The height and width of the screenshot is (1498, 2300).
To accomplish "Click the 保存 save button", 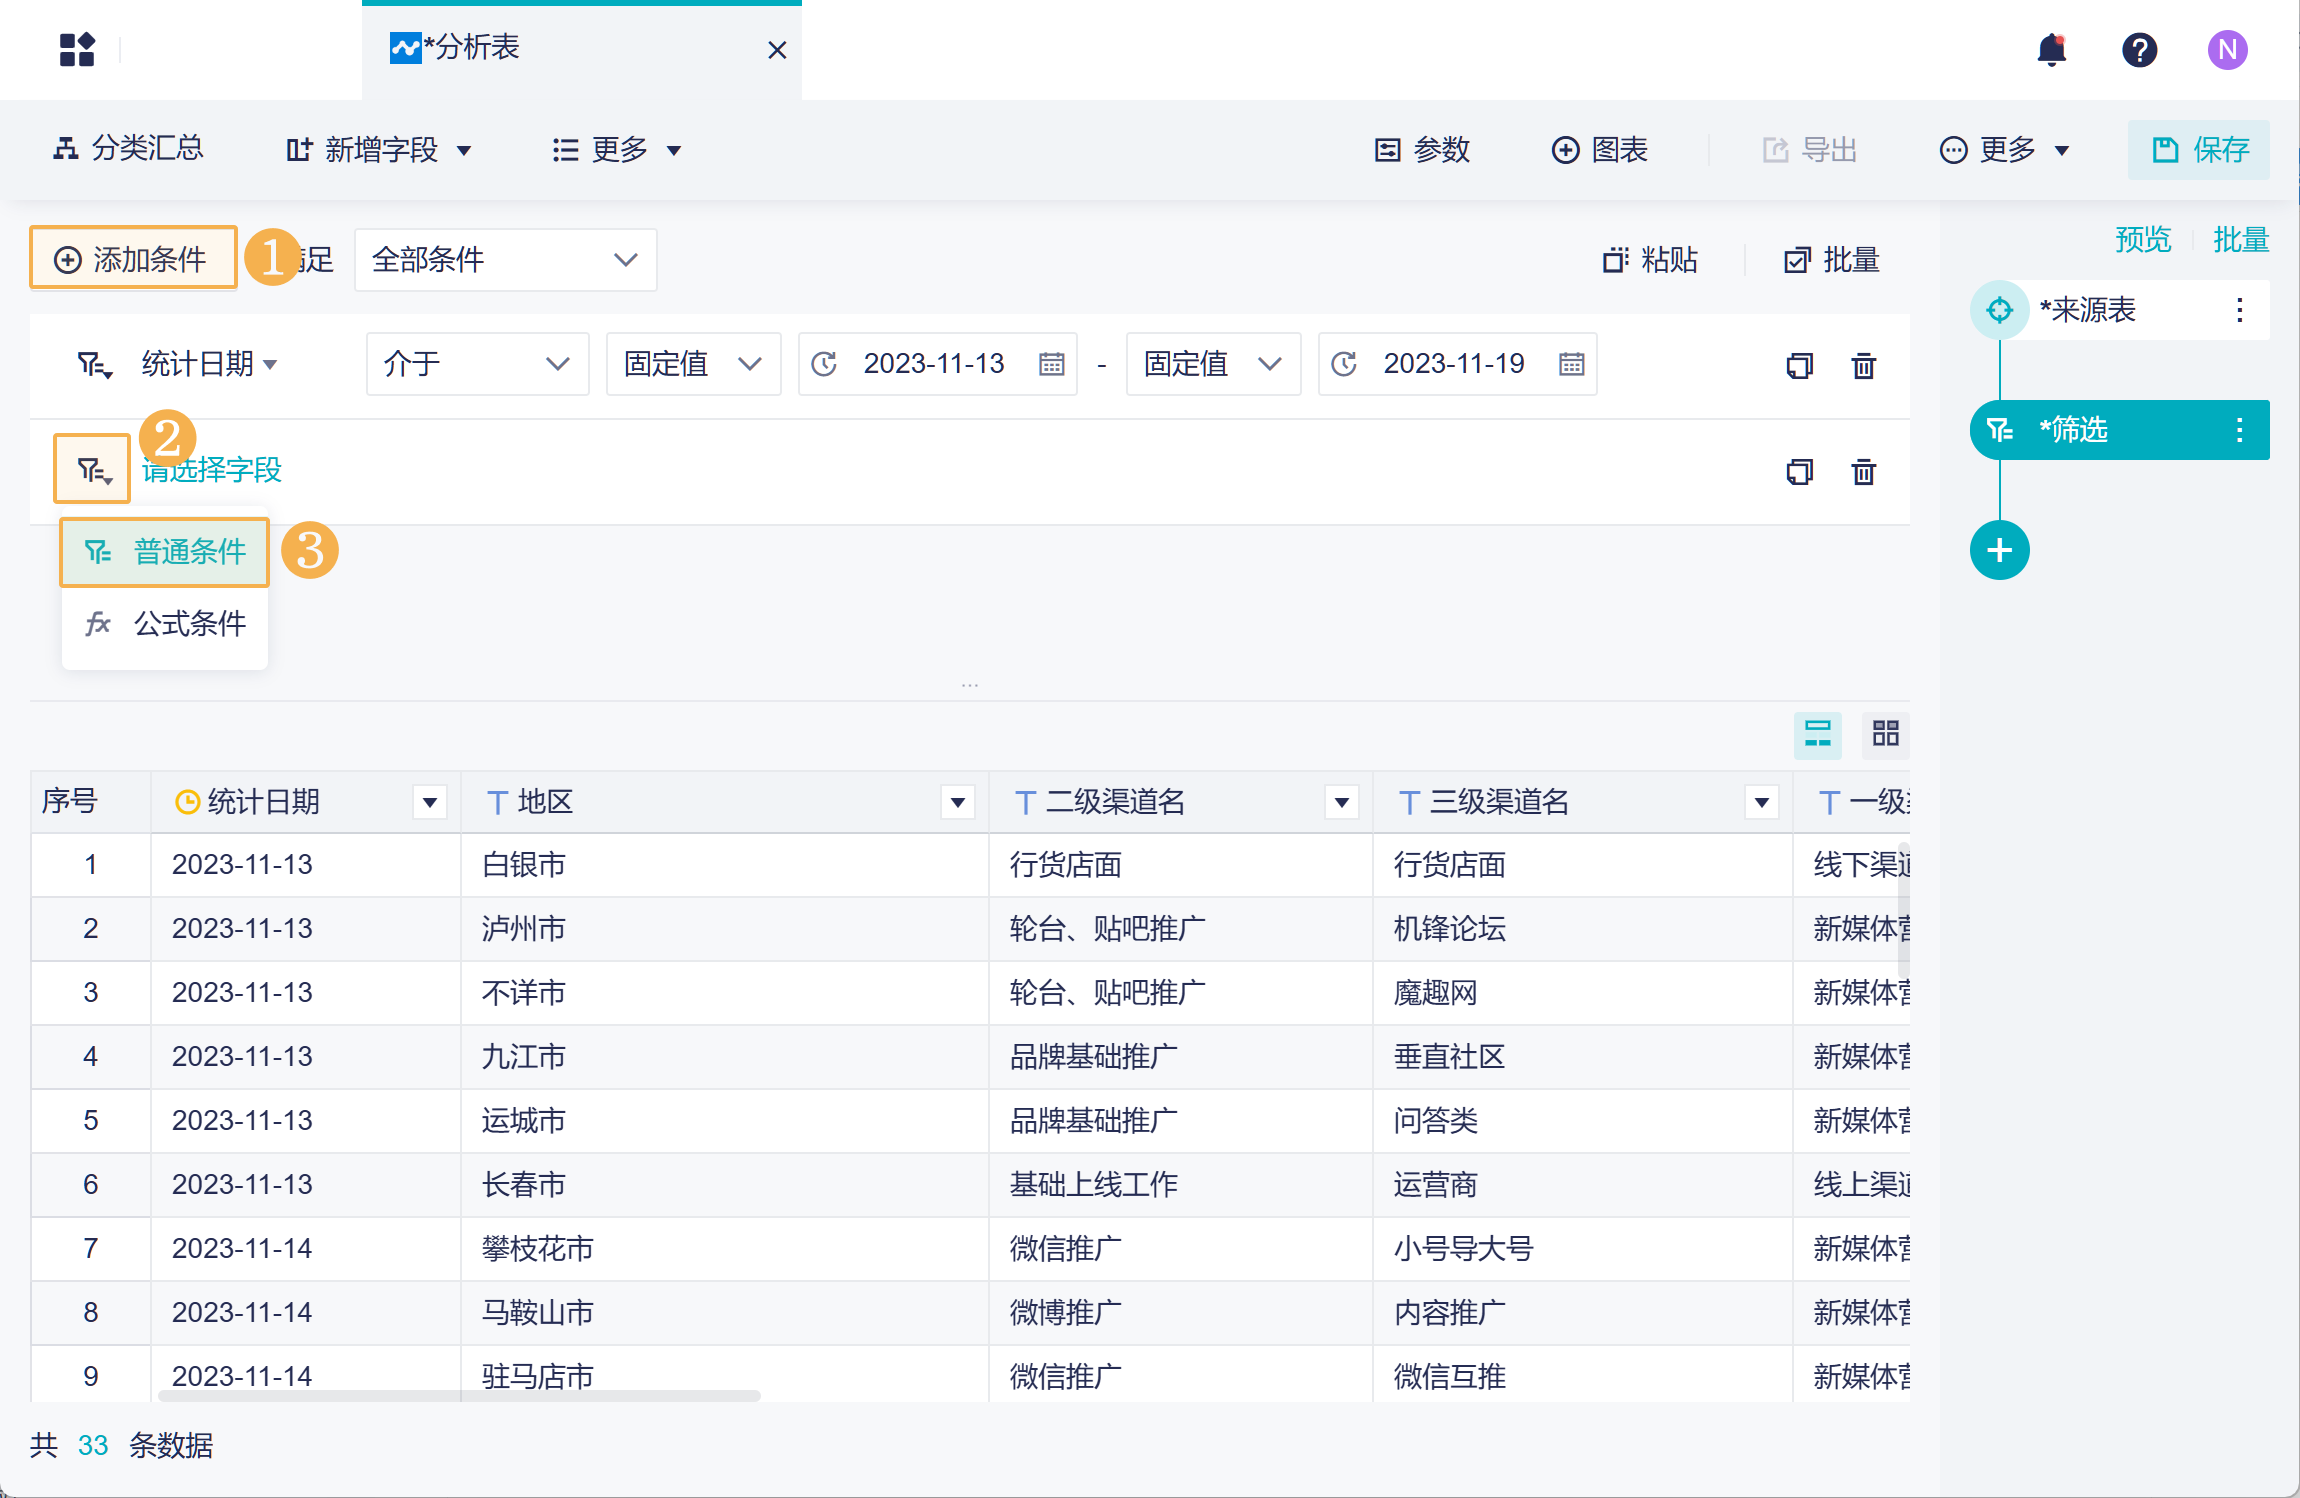I will click(2198, 150).
